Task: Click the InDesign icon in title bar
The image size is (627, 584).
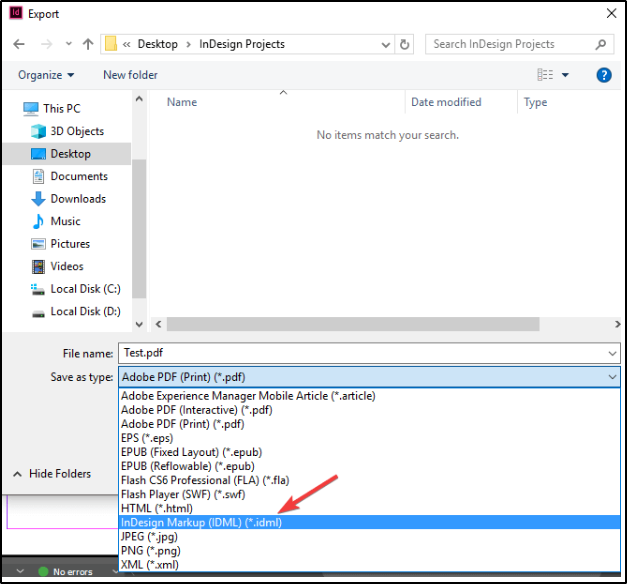Action: click(16, 13)
